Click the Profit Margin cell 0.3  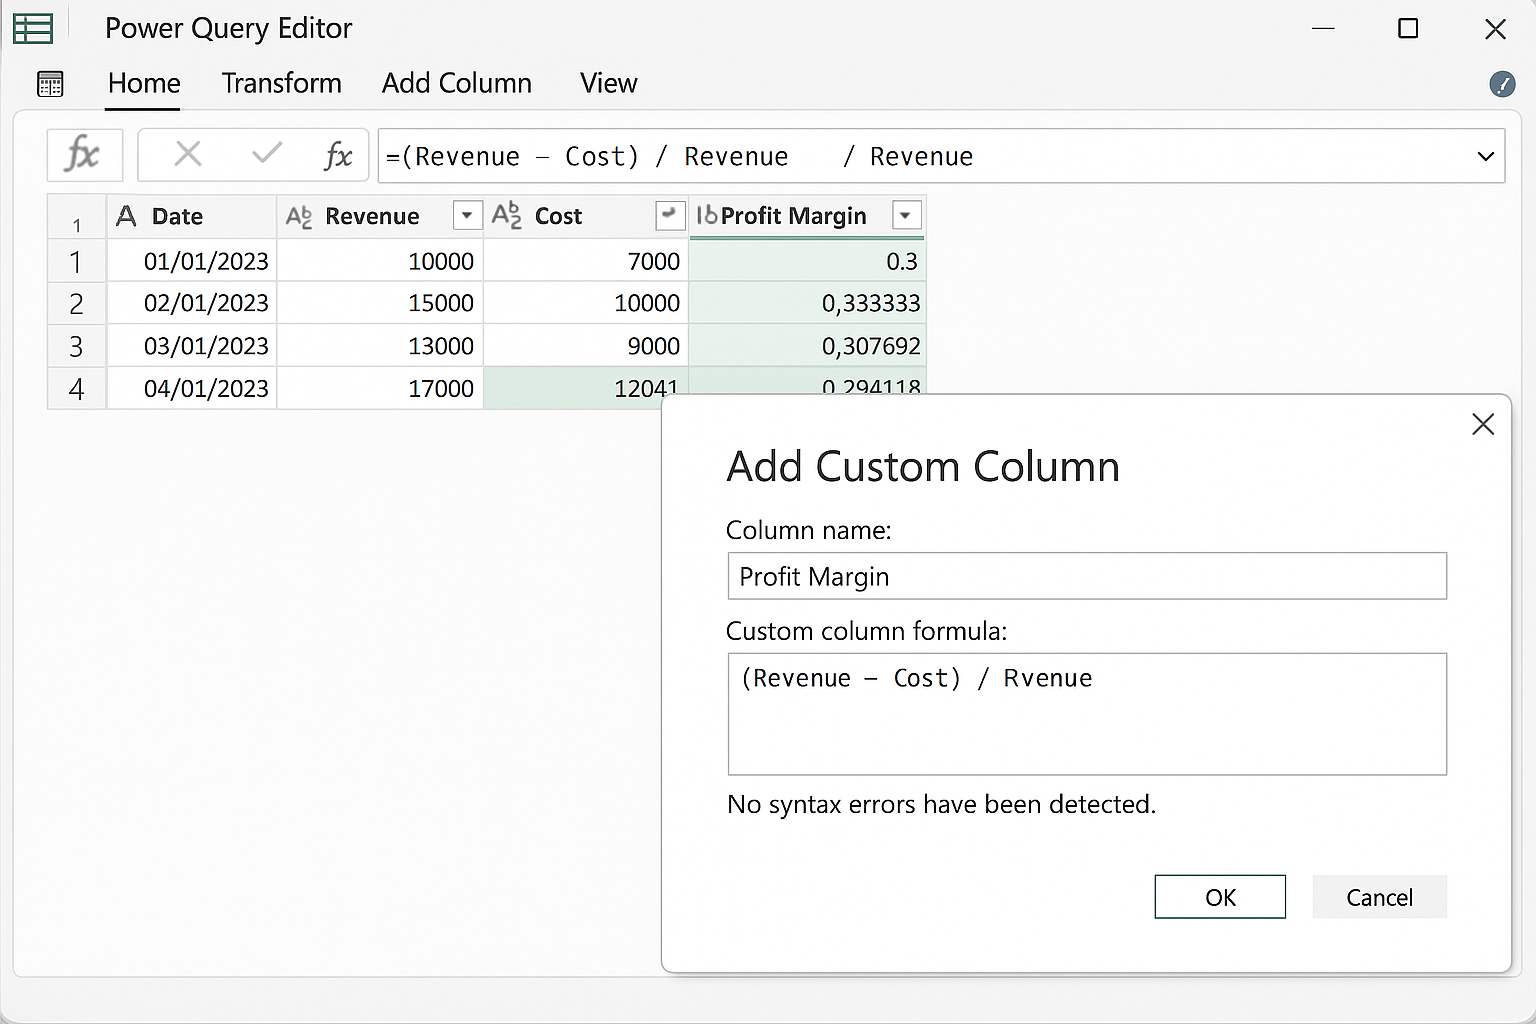pyautogui.click(x=808, y=261)
